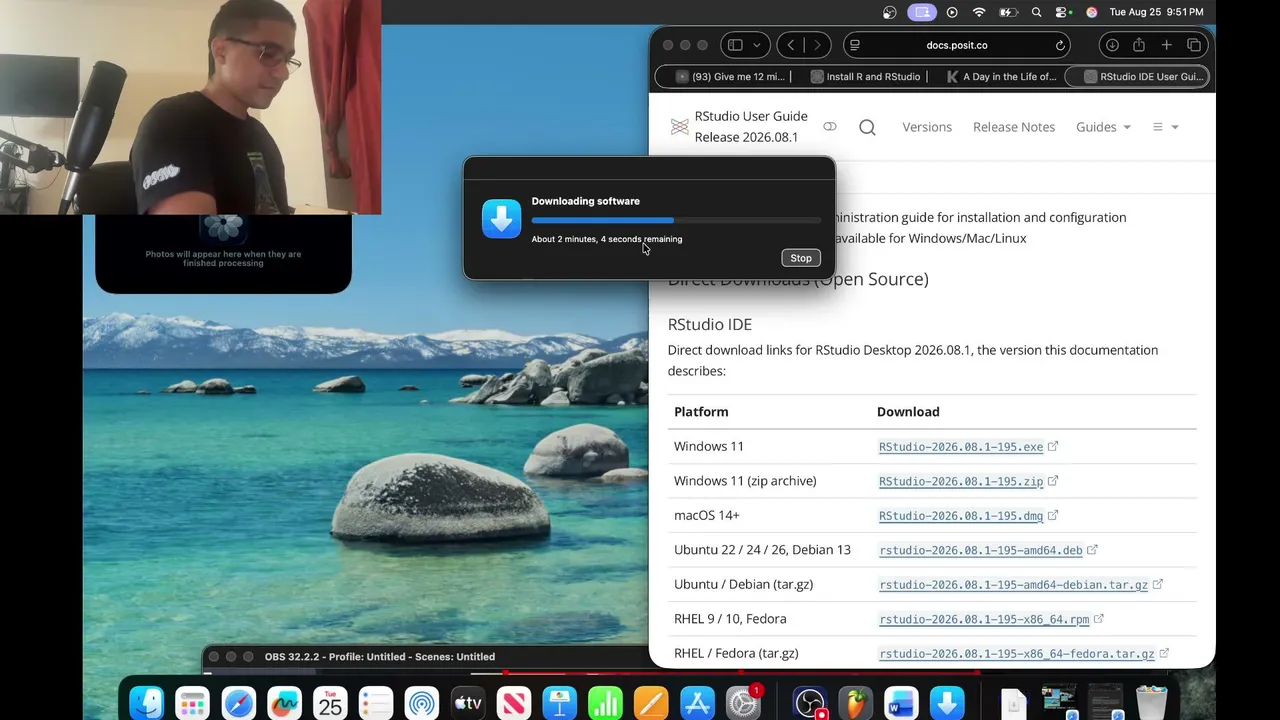Open AirDrop from the Dock
Screen dimensions: 1280x720
pyautogui.click(x=422, y=703)
